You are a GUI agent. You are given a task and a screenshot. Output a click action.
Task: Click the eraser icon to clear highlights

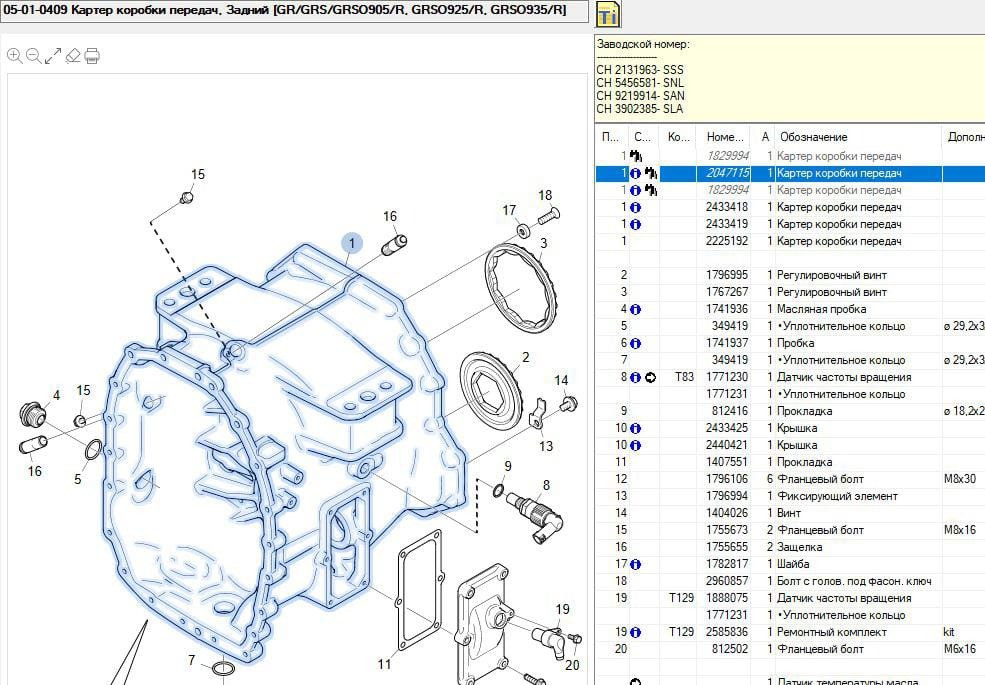pyautogui.click(x=72, y=55)
